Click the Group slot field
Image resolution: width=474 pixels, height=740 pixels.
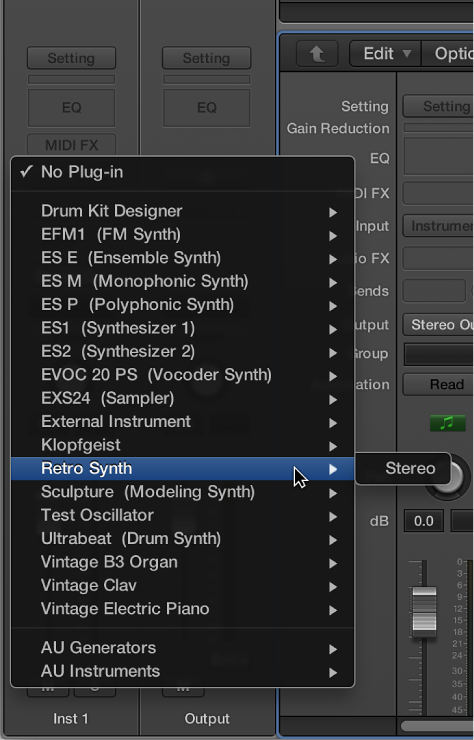coord(439,354)
